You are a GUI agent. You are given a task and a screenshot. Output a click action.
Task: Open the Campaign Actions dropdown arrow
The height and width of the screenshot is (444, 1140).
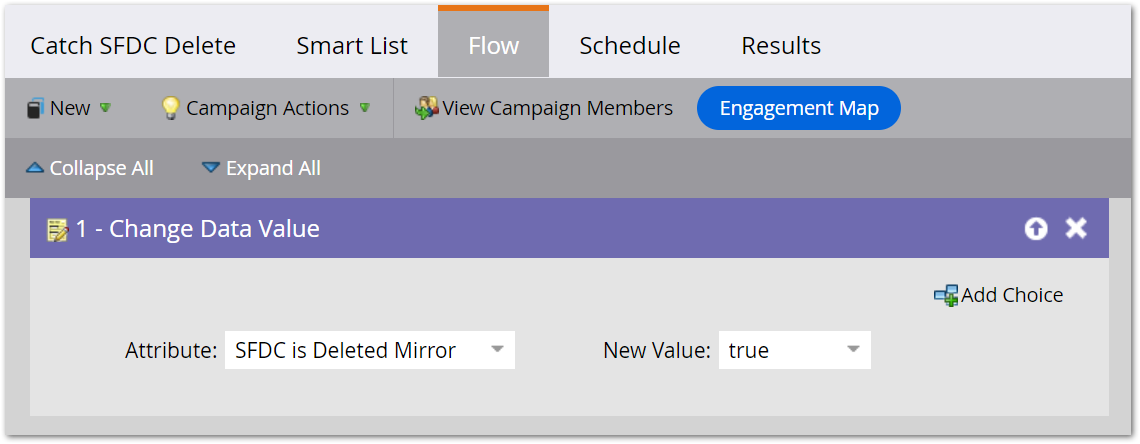[365, 108]
